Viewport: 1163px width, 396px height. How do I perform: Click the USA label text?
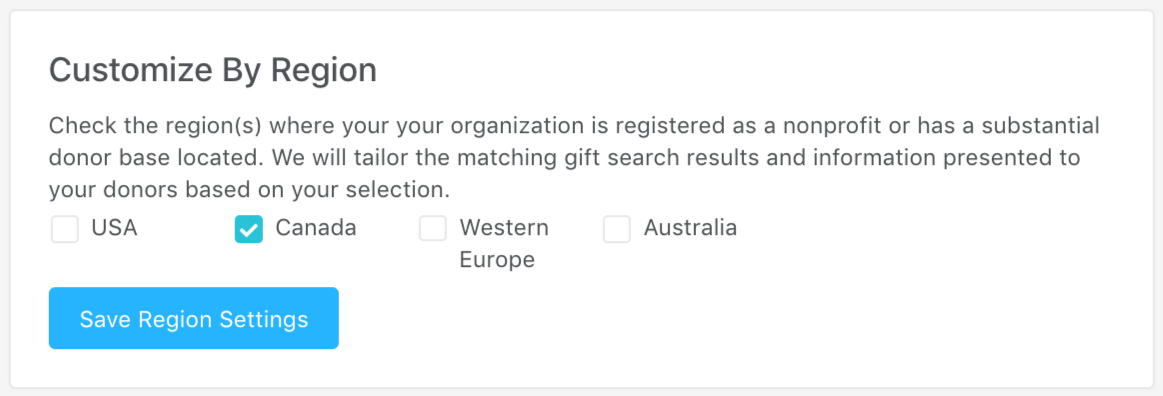coord(114,228)
